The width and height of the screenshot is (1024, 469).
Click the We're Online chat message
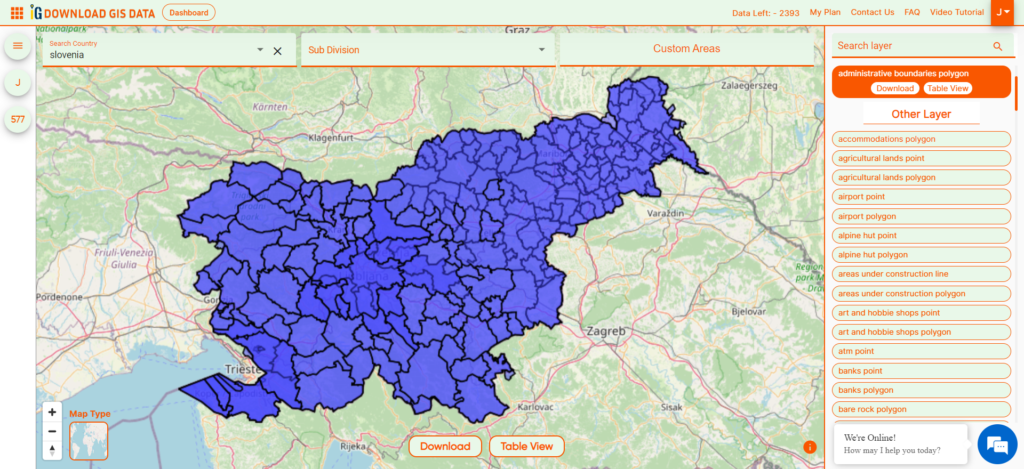(x=901, y=444)
